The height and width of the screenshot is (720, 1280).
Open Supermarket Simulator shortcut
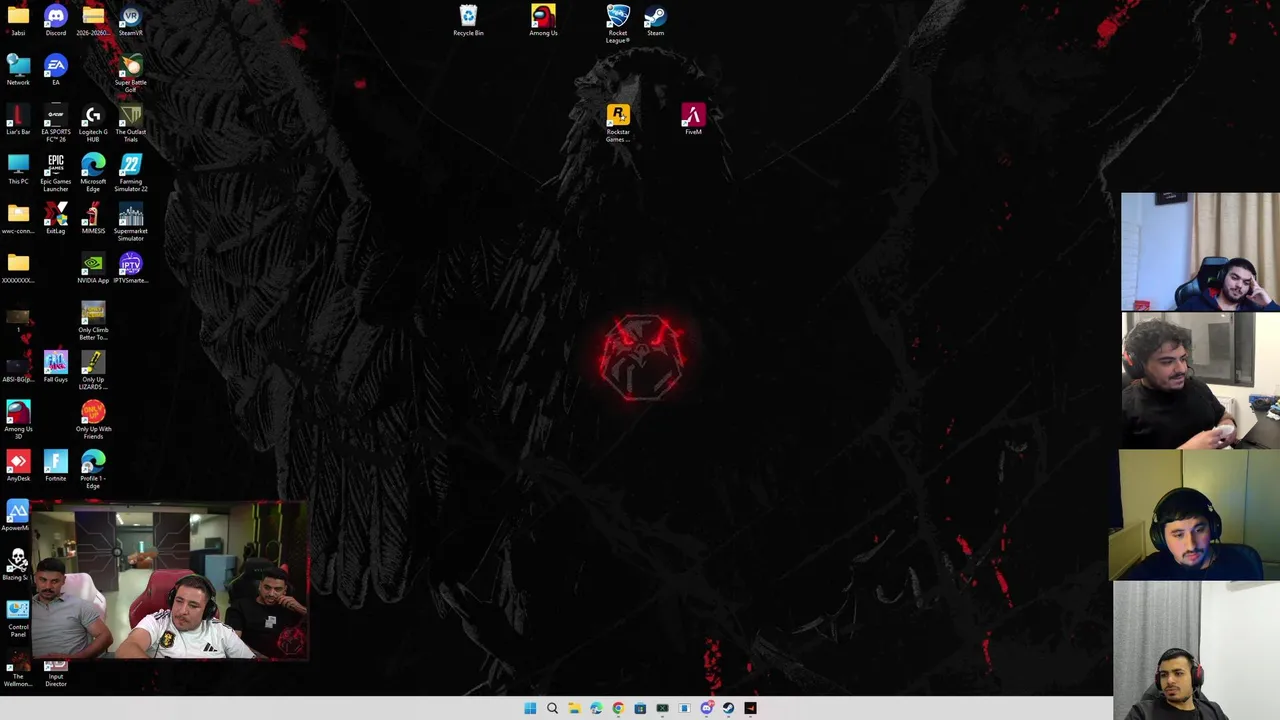pos(130,222)
